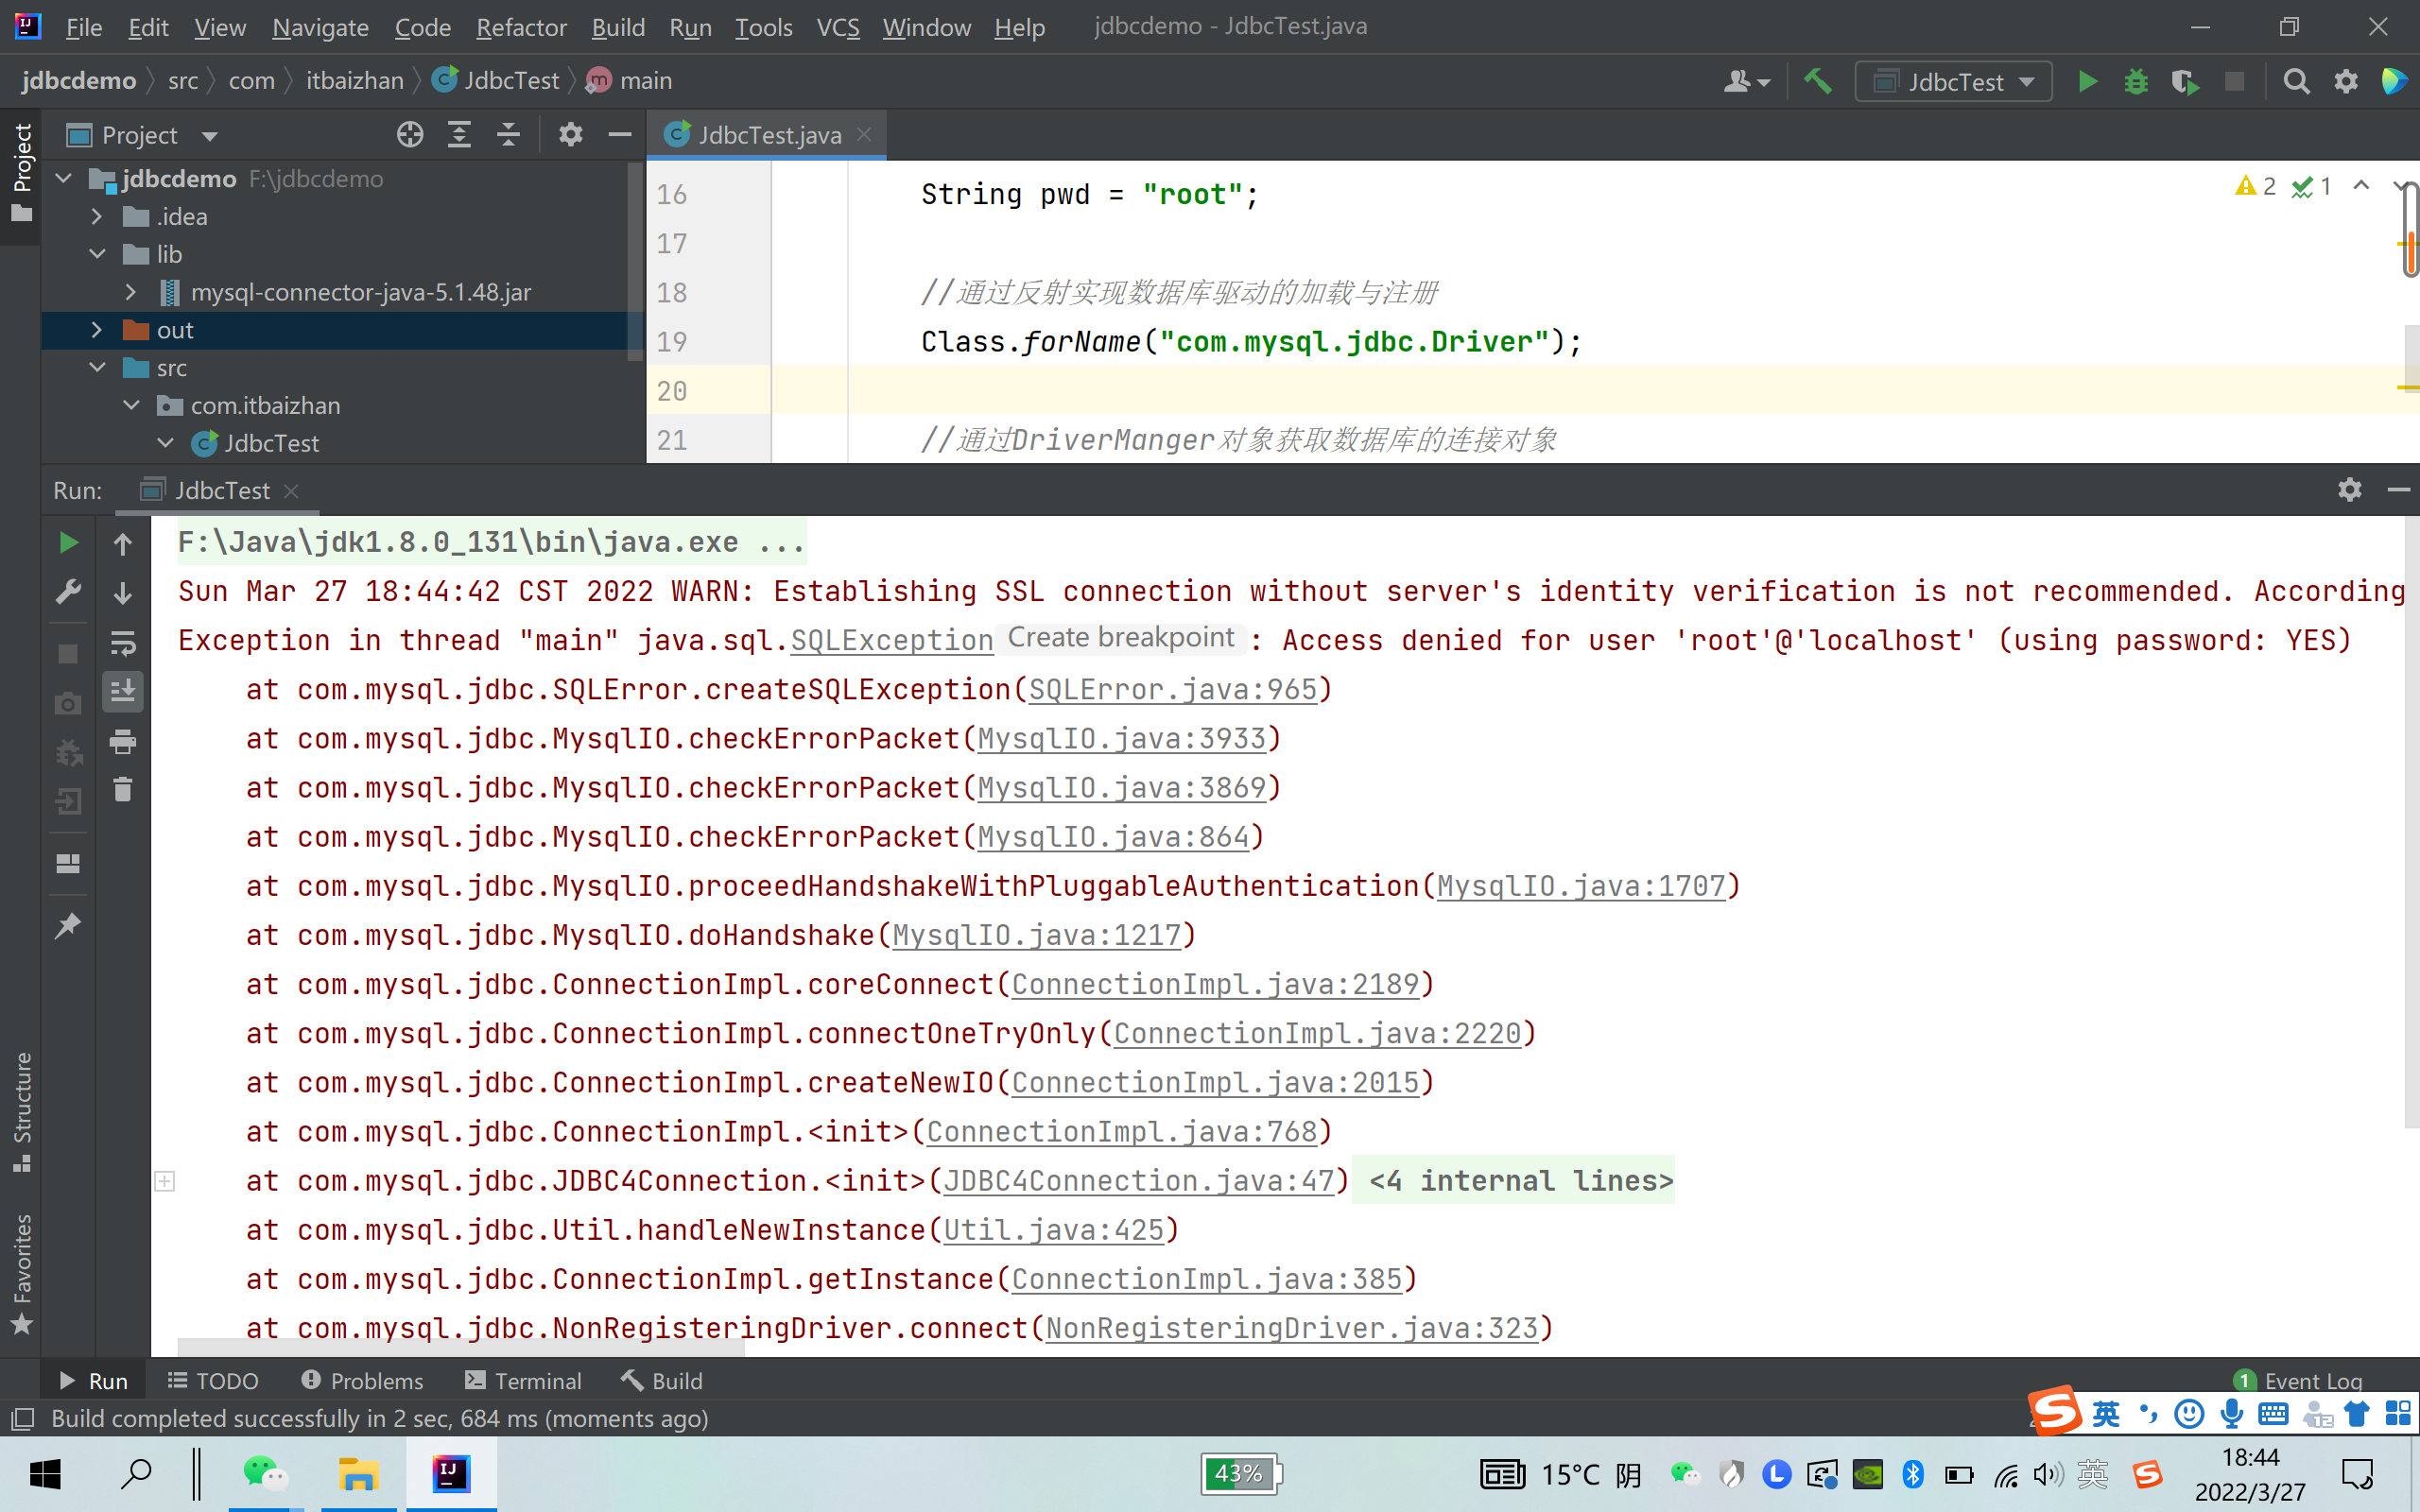Expand the out folder
2420x1512 pixels.
[x=97, y=330]
